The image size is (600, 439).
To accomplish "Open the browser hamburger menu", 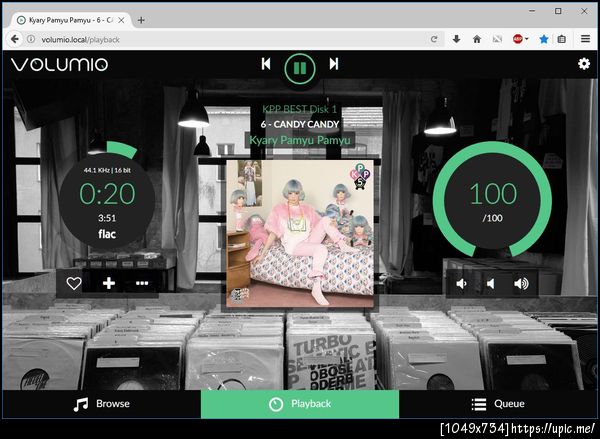I will click(585, 39).
